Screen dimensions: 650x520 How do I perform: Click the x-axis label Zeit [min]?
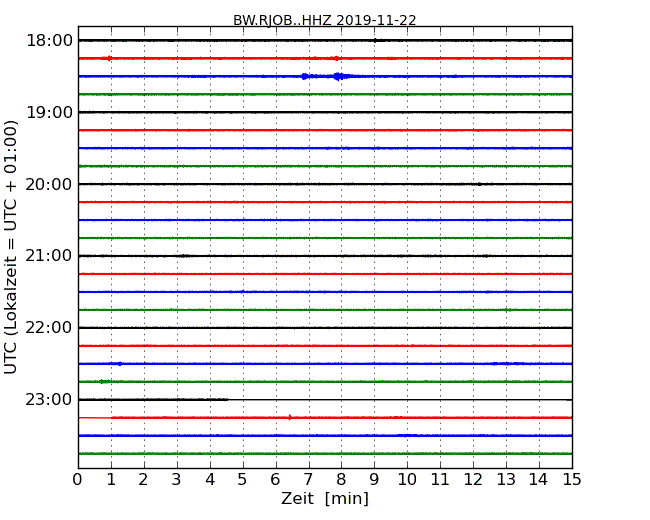pyautogui.click(x=325, y=498)
